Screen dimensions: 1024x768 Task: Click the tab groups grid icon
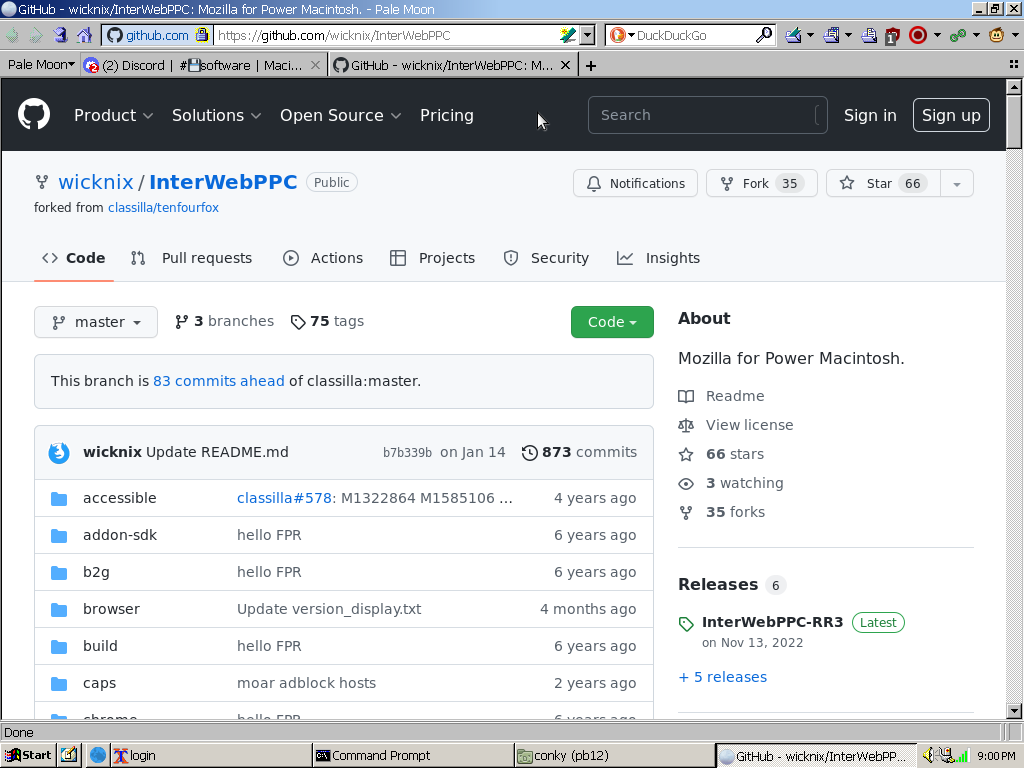1014,64
